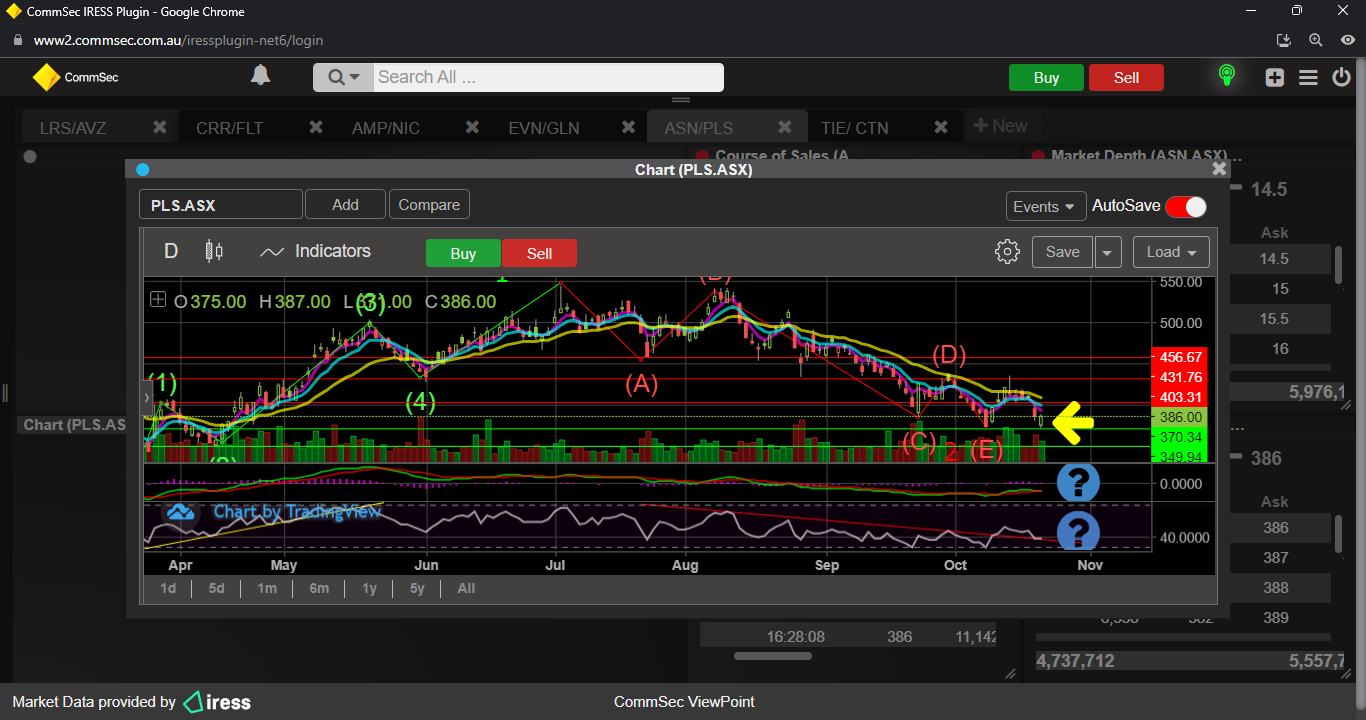Switch to the CRR/FLT tab
The image size is (1366, 720).
(x=230, y=128)
